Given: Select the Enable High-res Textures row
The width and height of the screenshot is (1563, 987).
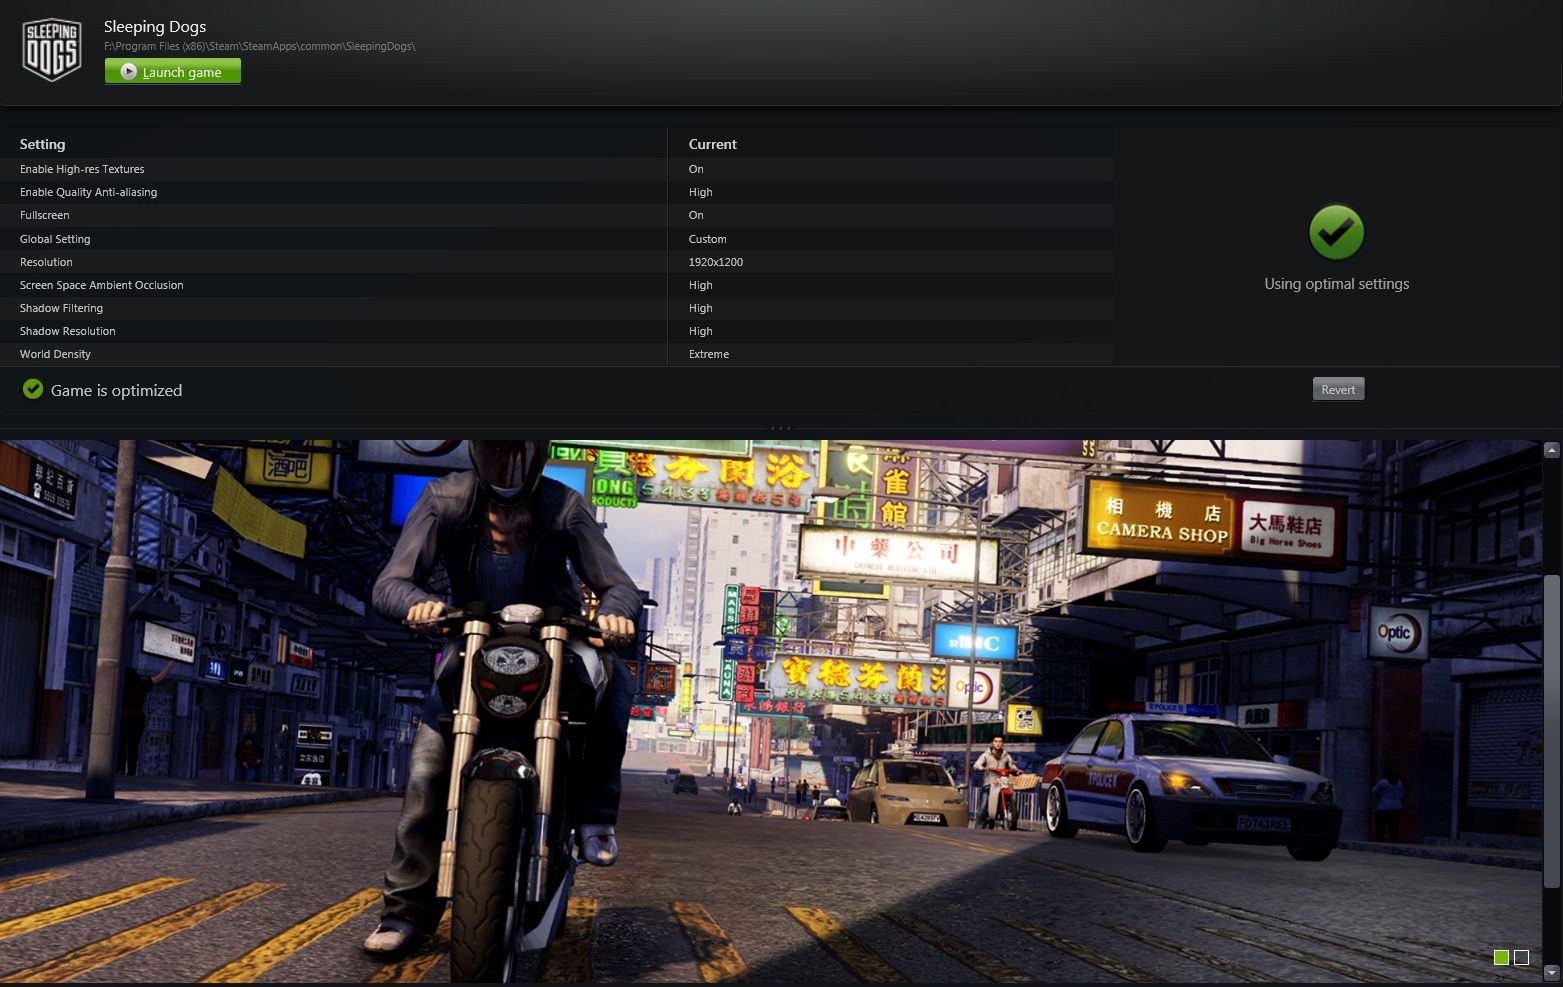Looking at the screenshot, I should click(x=82, y=169).
